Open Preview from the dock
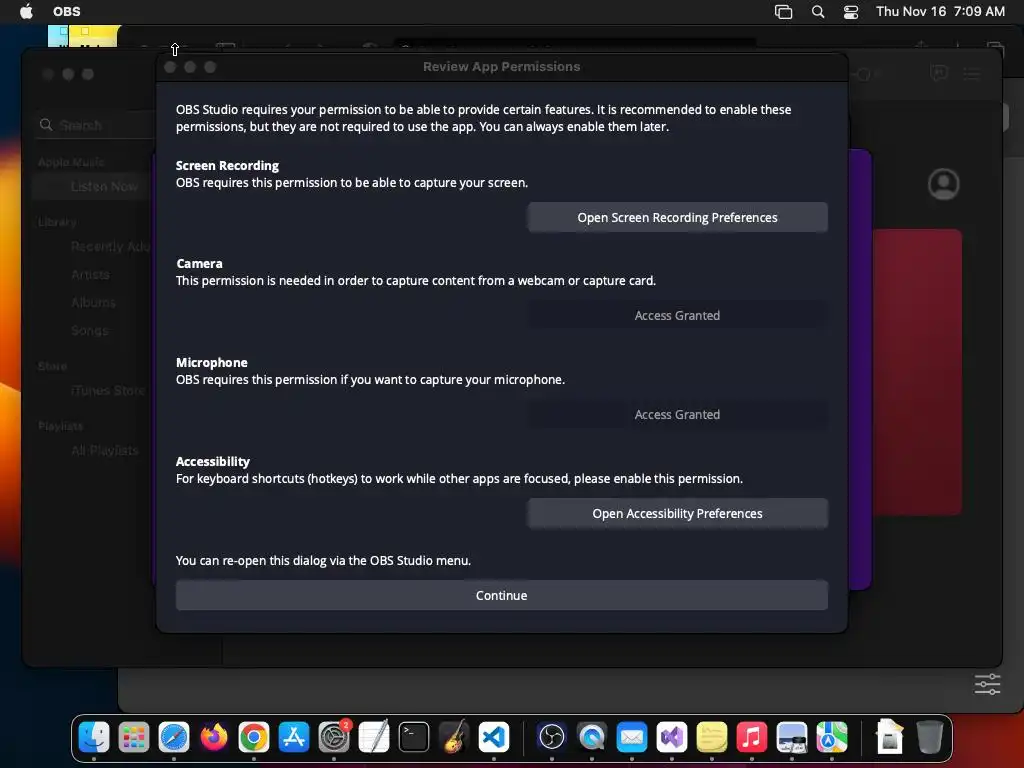 792,737
